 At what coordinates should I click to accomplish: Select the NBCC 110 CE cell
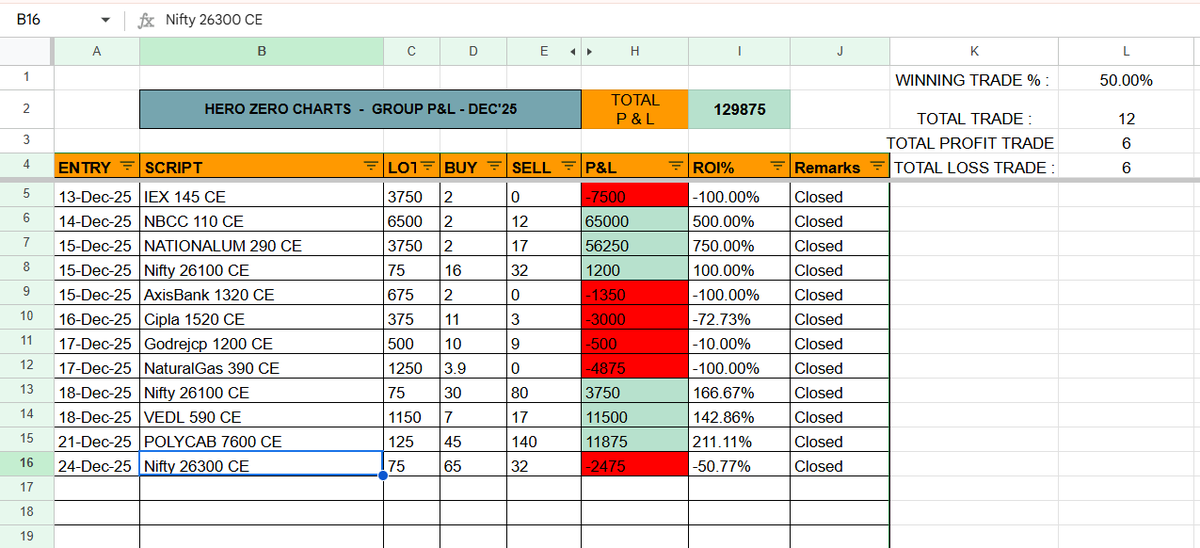tap(261, 221)
